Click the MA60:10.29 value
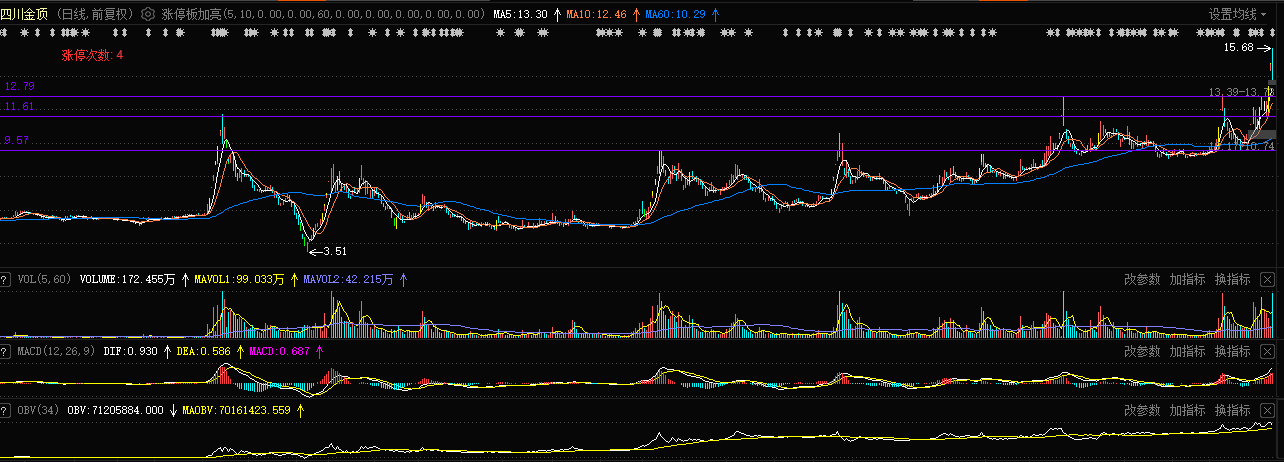 click(x=675, y=15)
